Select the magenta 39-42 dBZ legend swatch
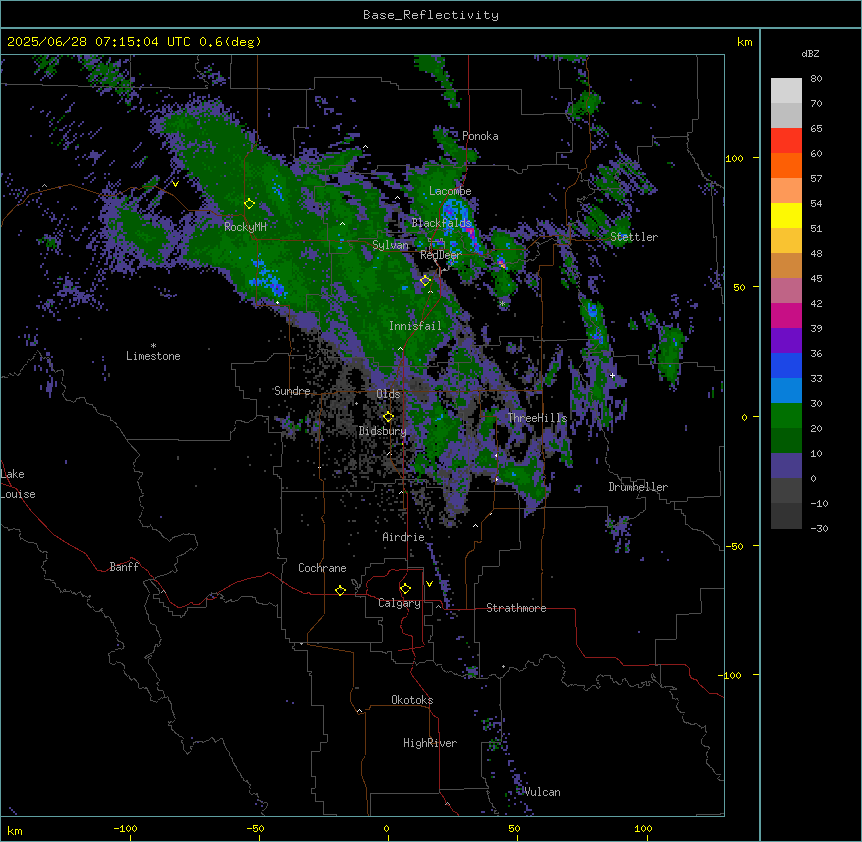 786,315
